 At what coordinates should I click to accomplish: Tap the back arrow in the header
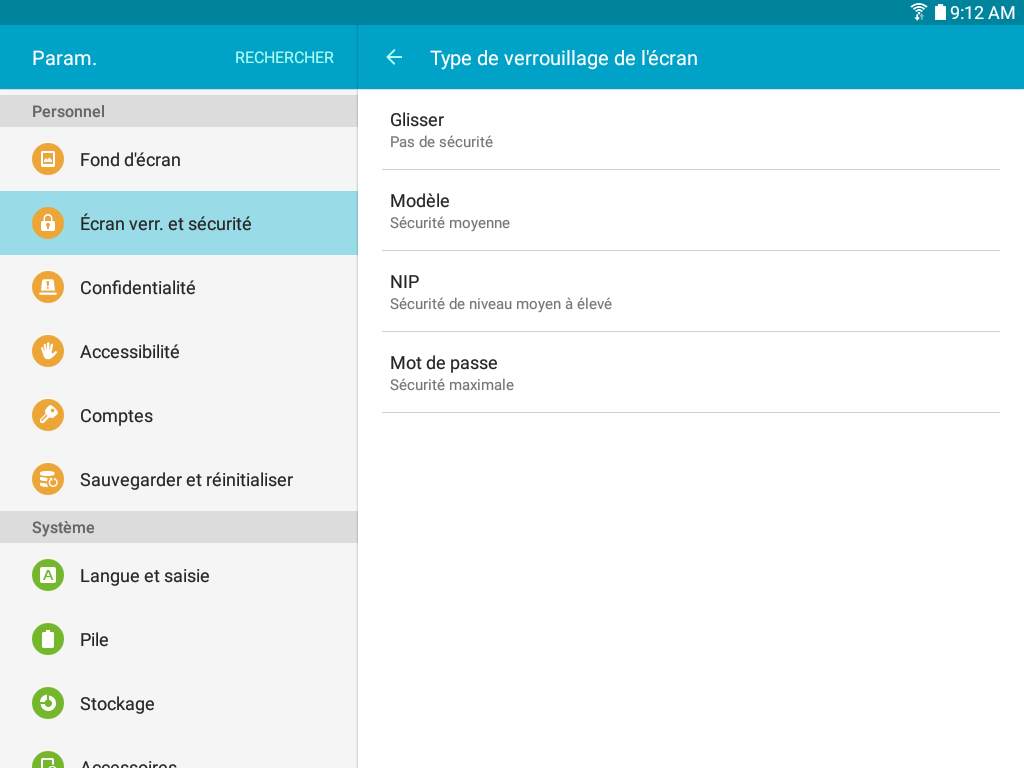394,57
